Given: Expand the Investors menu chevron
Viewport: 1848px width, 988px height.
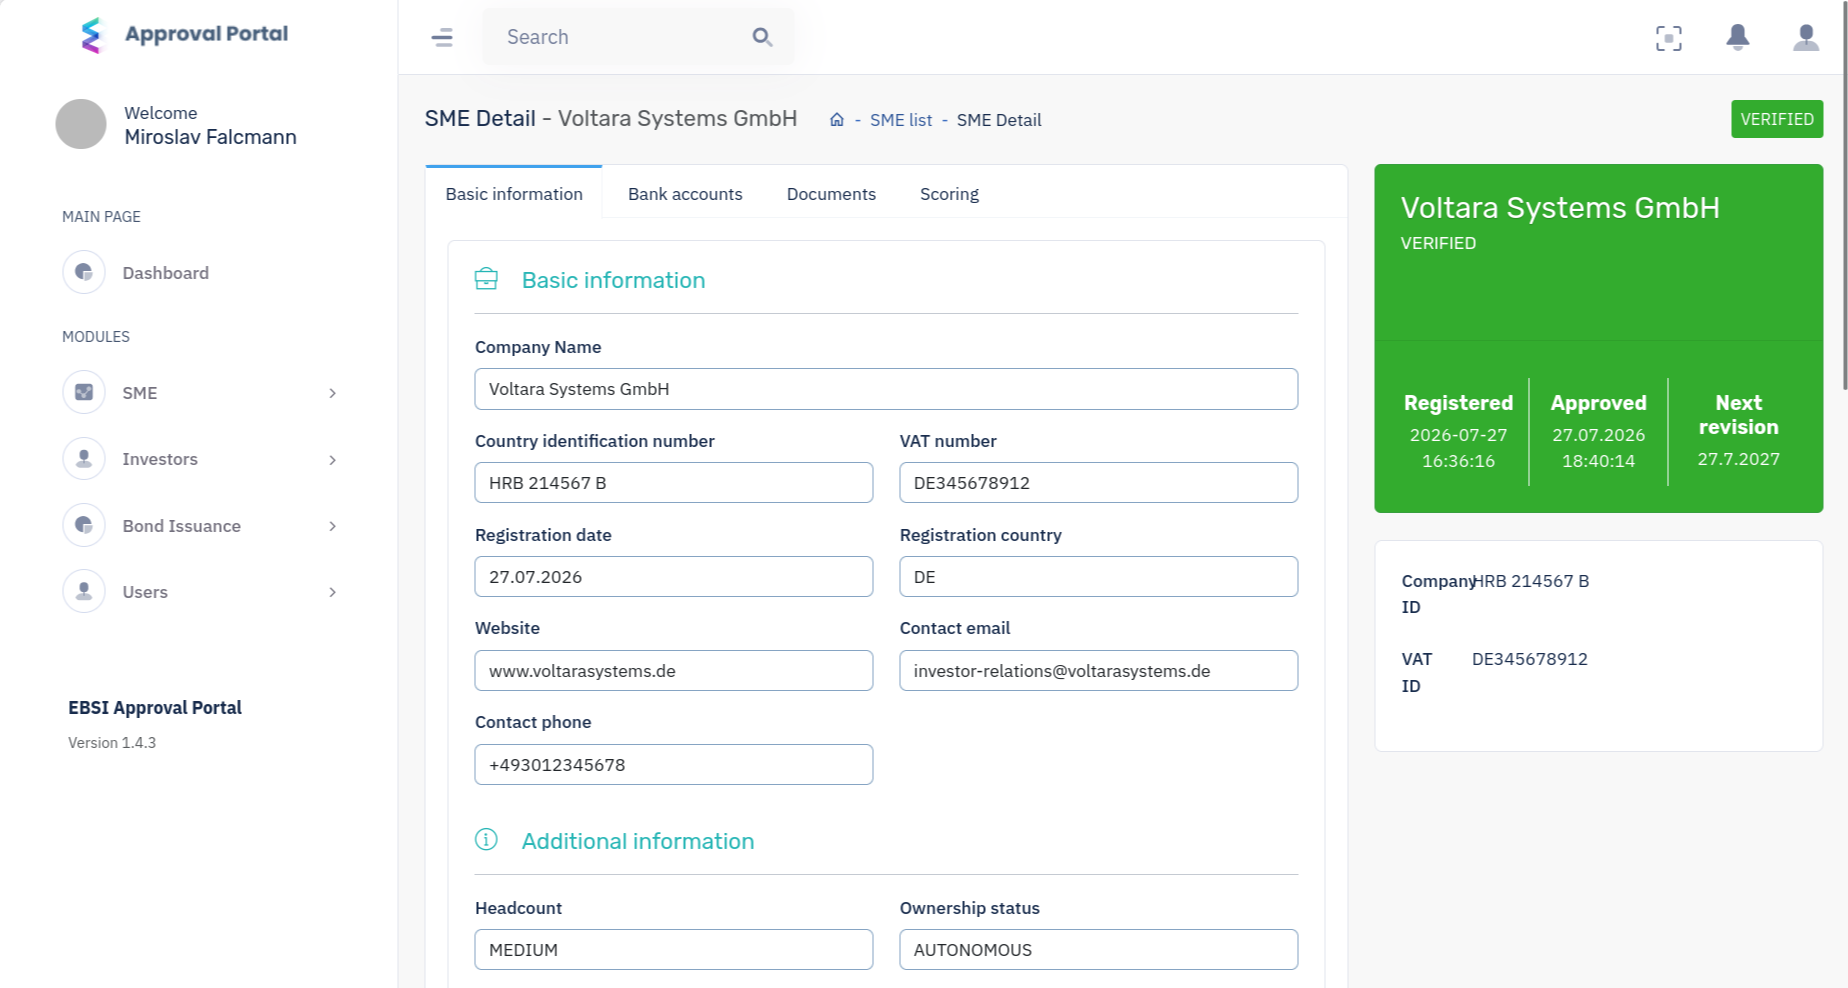Looking at the screenshot, I should coord(332,460).
